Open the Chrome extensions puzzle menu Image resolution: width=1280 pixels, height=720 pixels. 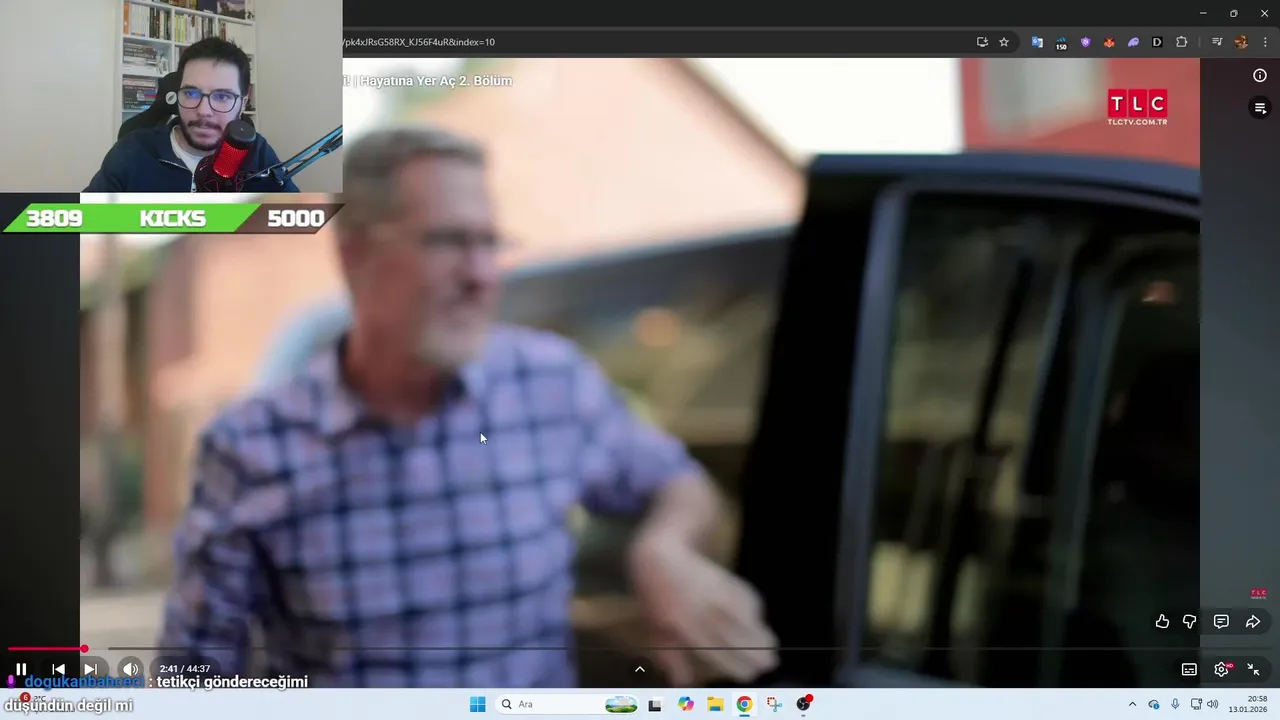(x=1182, y=42)
